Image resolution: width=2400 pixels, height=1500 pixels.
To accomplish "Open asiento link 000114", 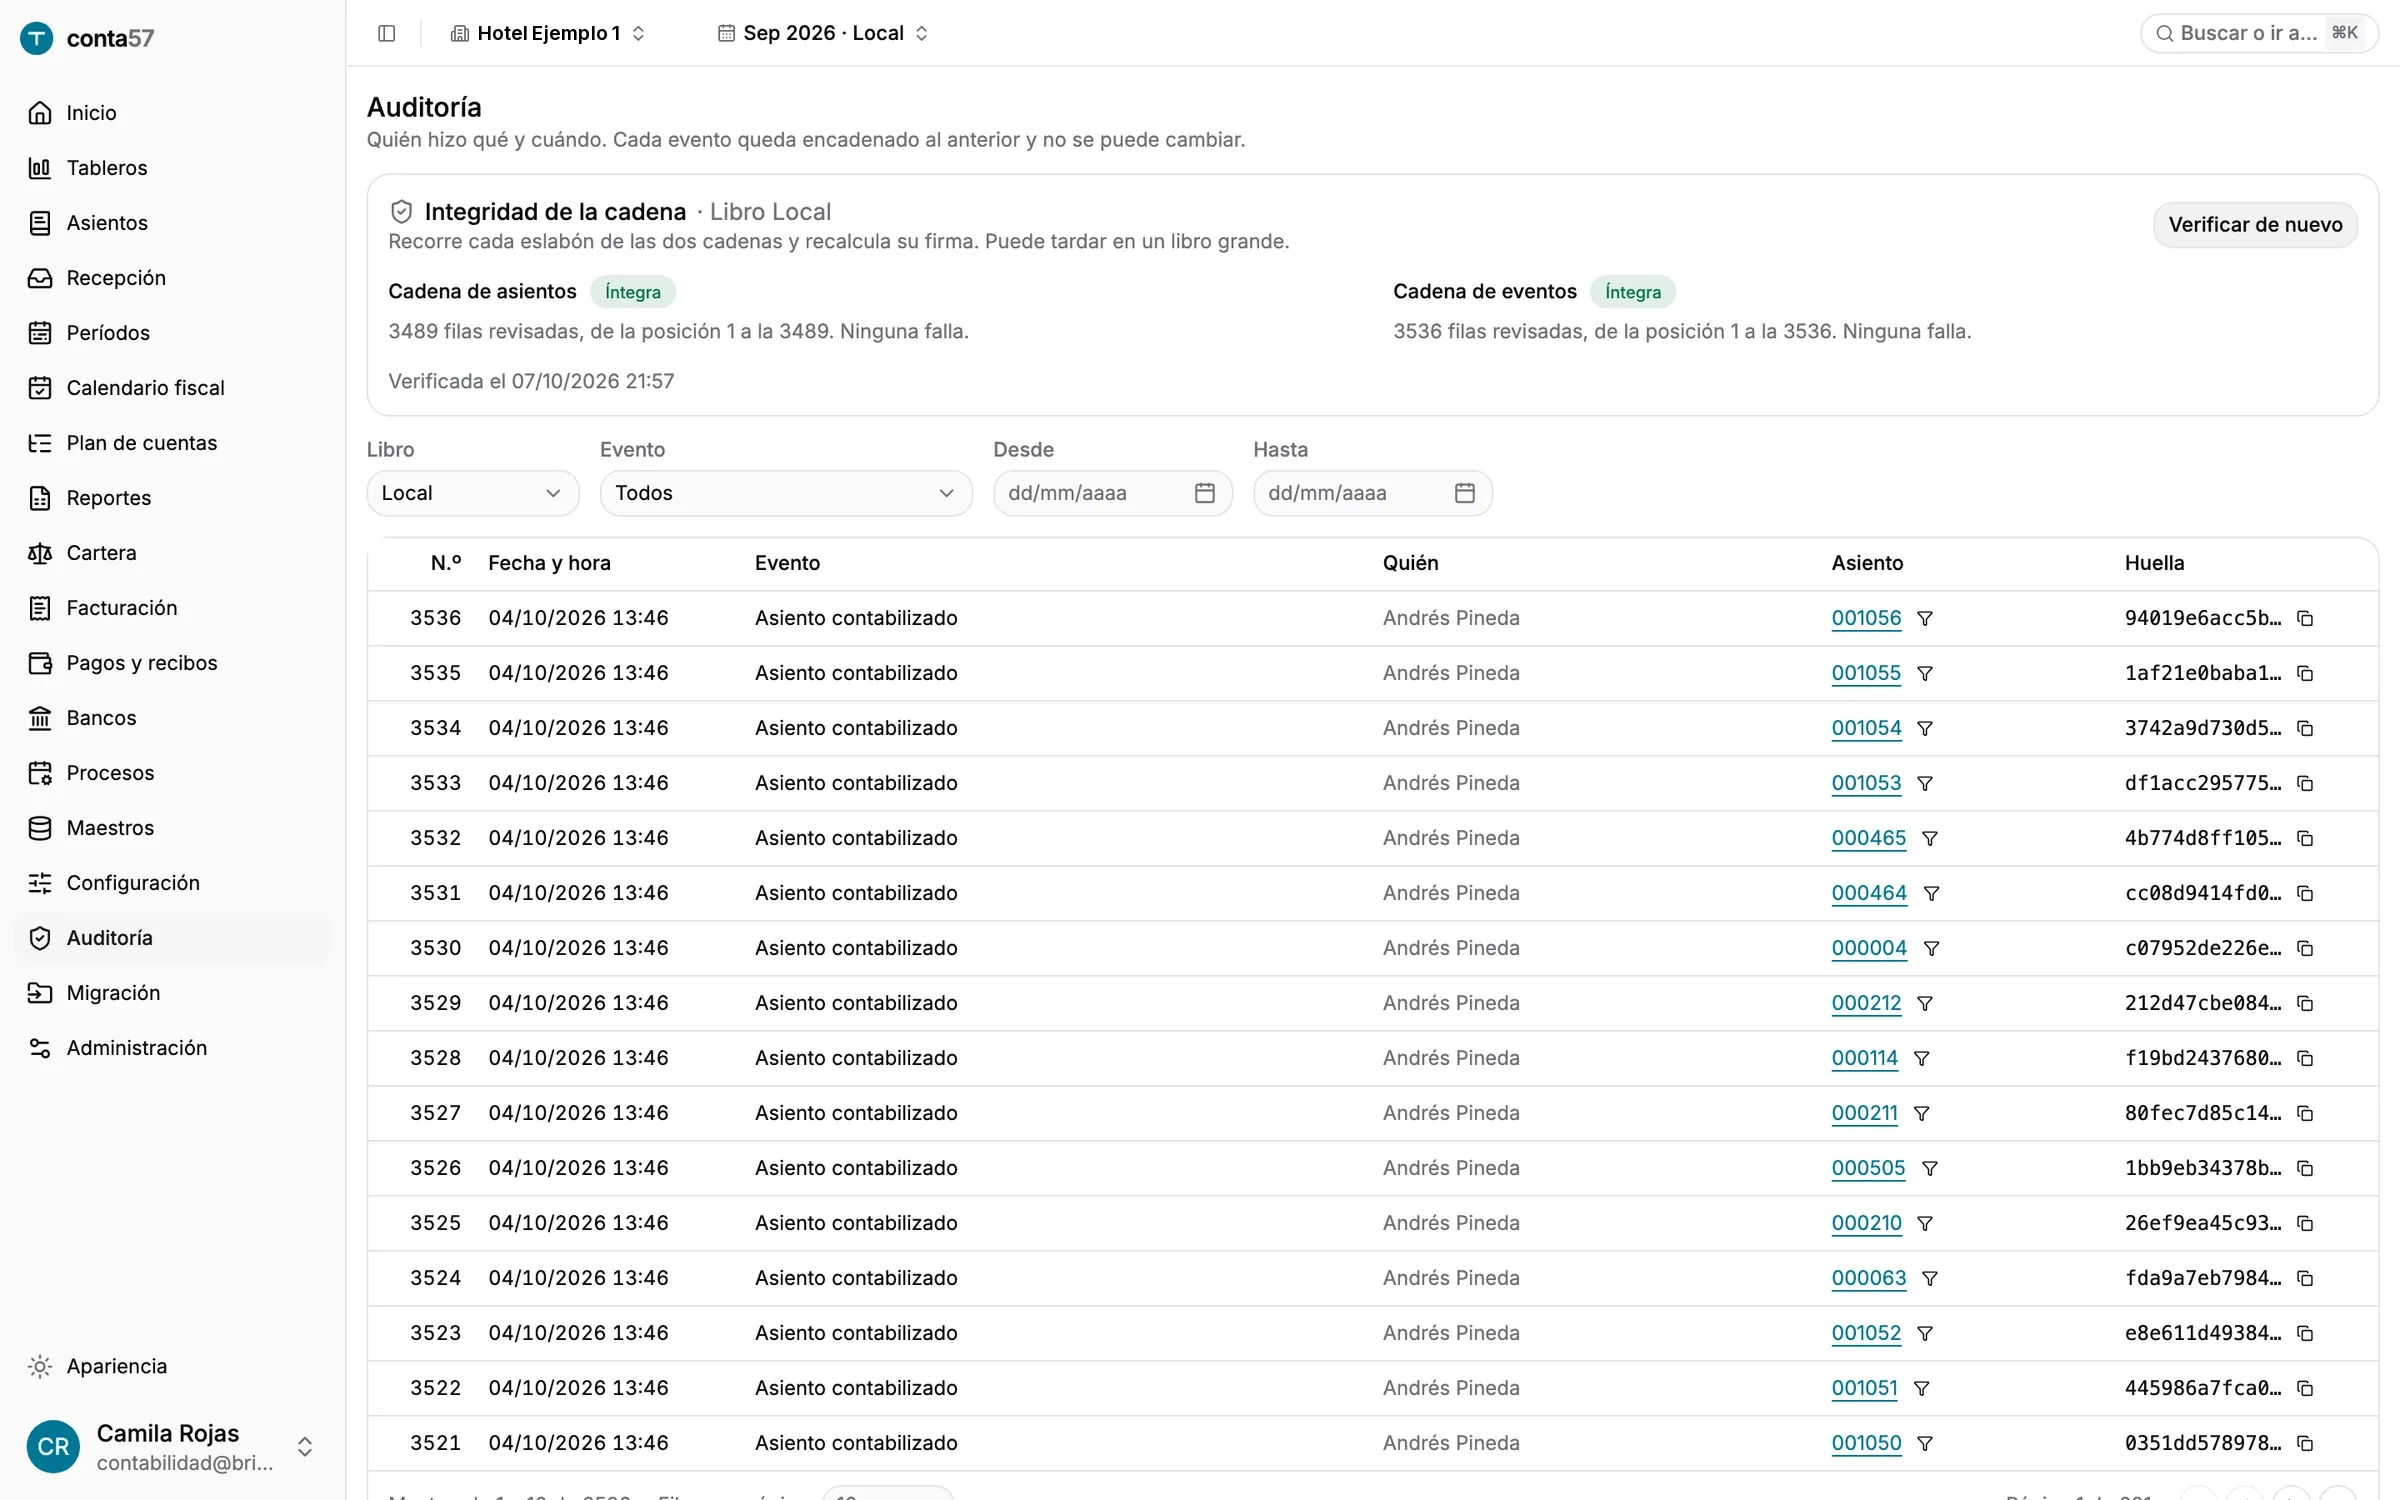I will (1864, 1058).
